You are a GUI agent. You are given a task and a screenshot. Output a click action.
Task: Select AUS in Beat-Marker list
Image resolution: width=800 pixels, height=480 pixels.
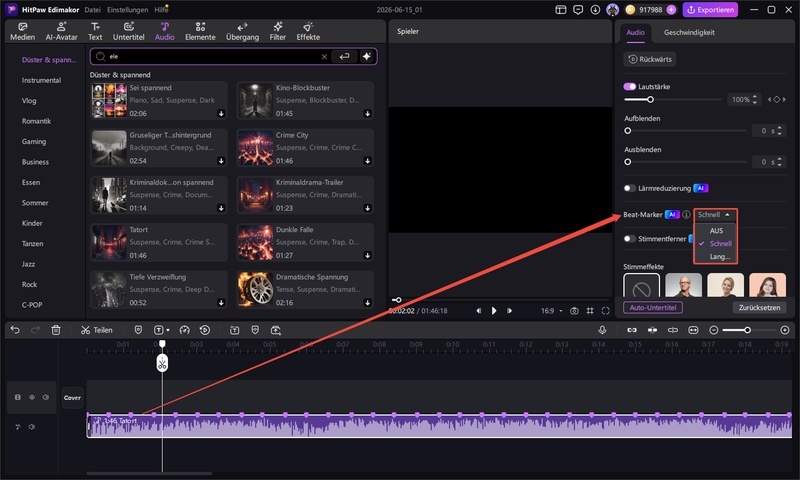(716, 231)
